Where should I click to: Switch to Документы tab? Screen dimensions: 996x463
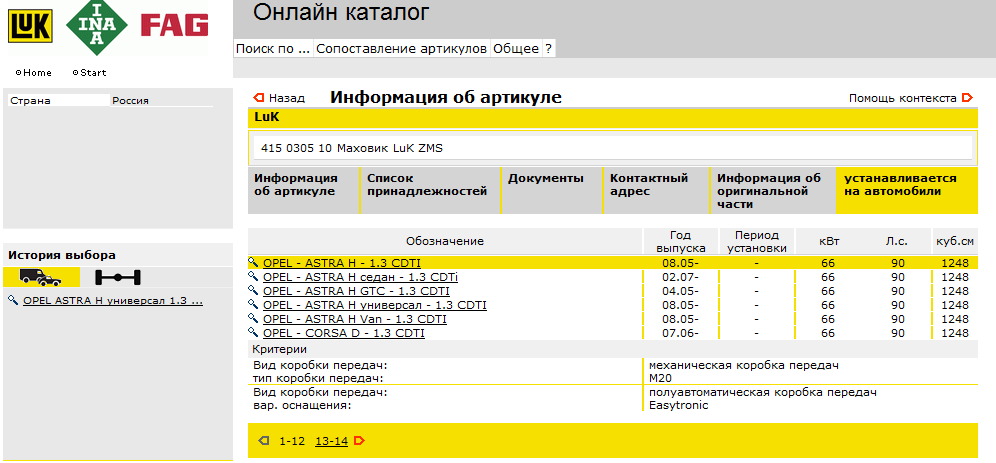coord(551,191)
